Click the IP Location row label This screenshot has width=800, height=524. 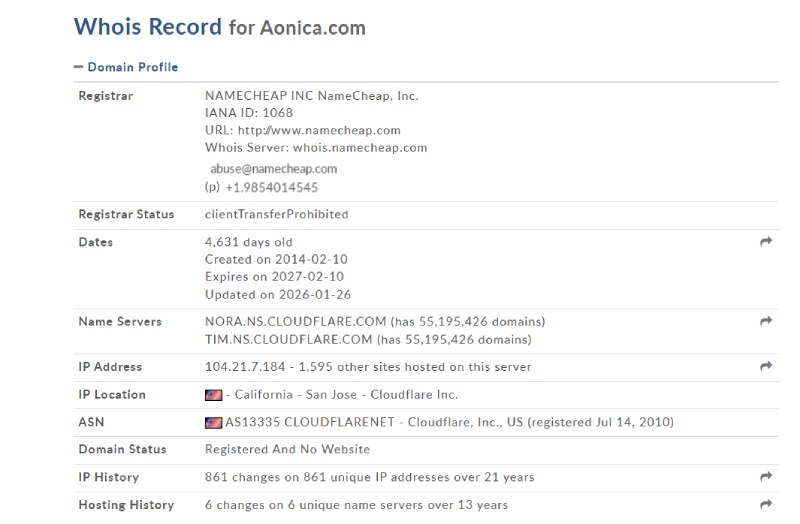point(112,394)
